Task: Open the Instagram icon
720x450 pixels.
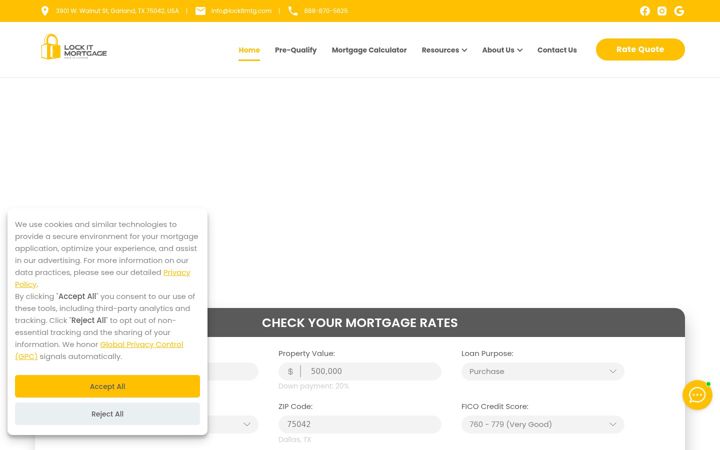Action: click(662, 11)
